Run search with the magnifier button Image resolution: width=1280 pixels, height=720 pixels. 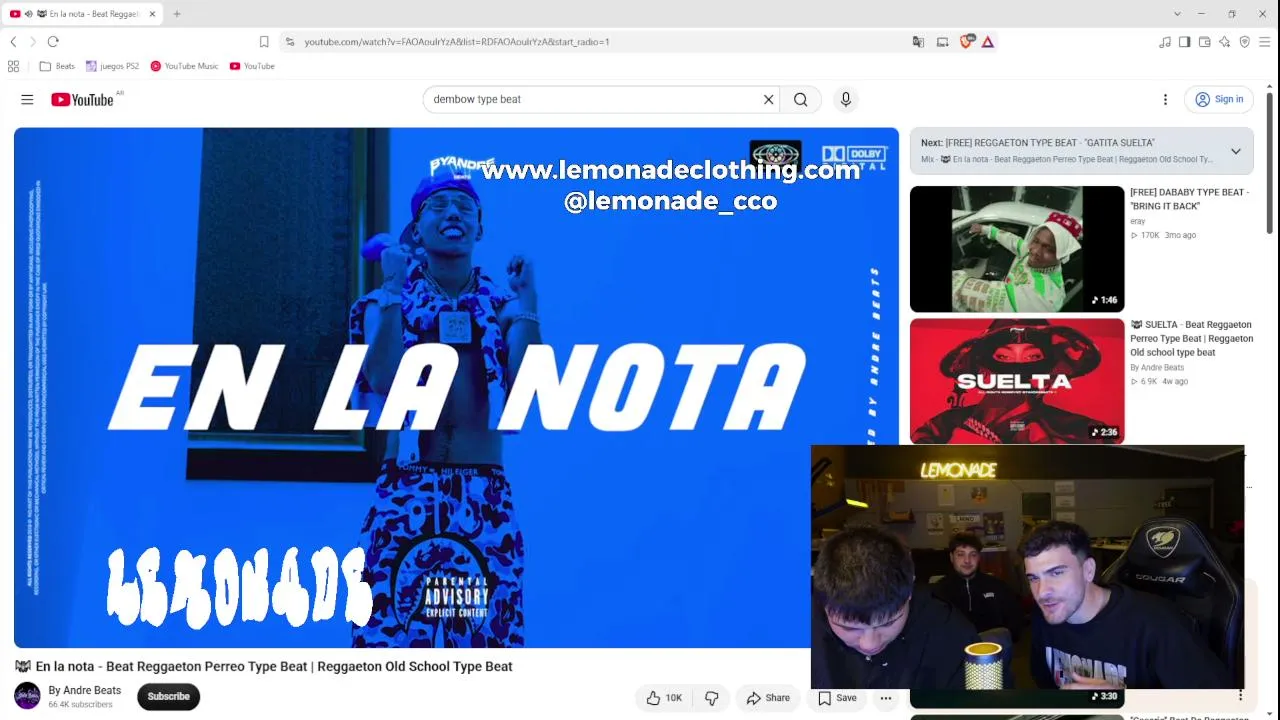(x=800, y=99)
